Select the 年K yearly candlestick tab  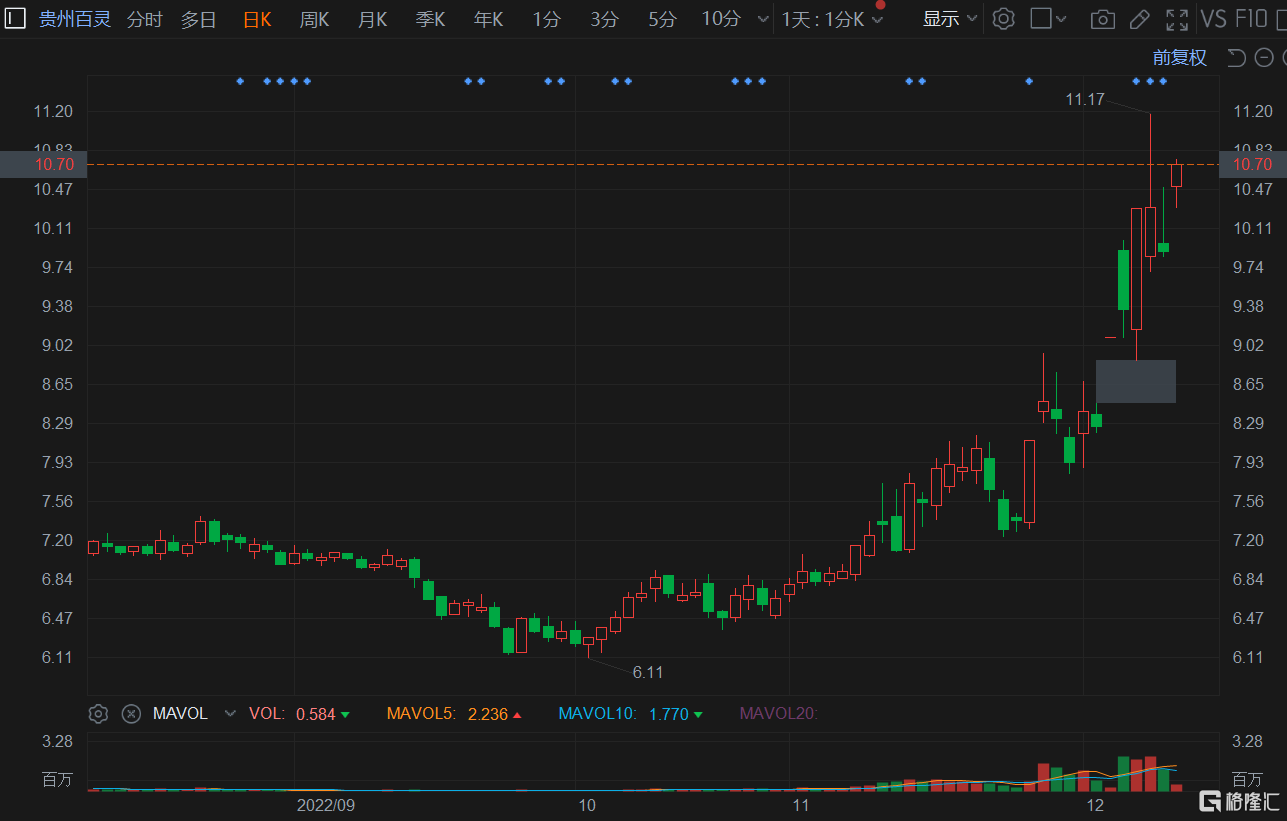pos(489,19)
